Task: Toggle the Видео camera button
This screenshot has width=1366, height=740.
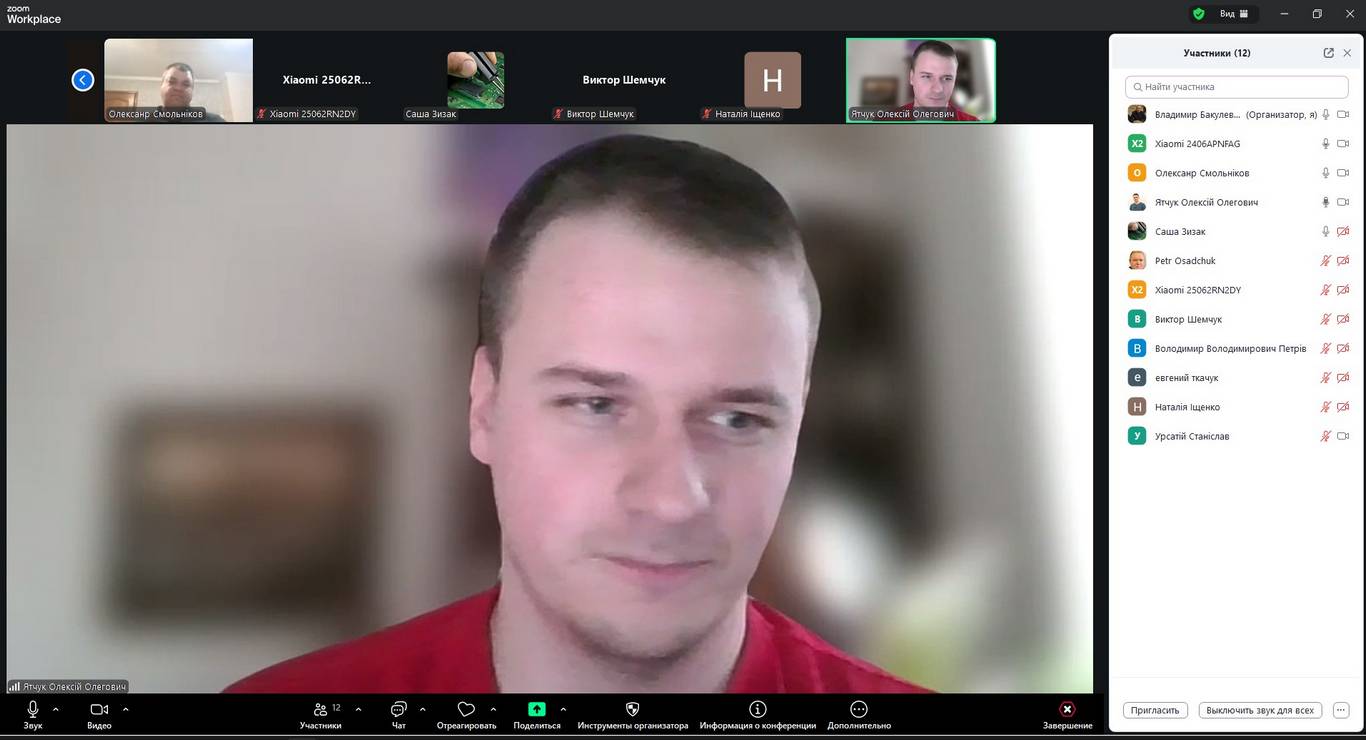Action: (x=99, y=709)
